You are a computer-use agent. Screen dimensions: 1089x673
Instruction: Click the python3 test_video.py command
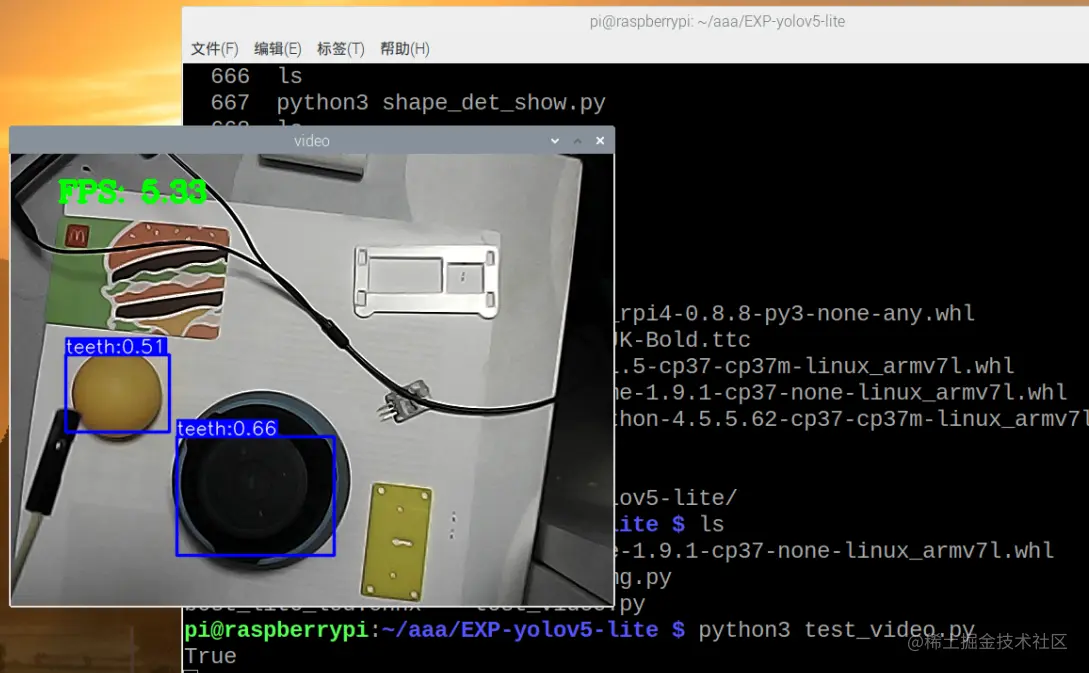[836, 630]
